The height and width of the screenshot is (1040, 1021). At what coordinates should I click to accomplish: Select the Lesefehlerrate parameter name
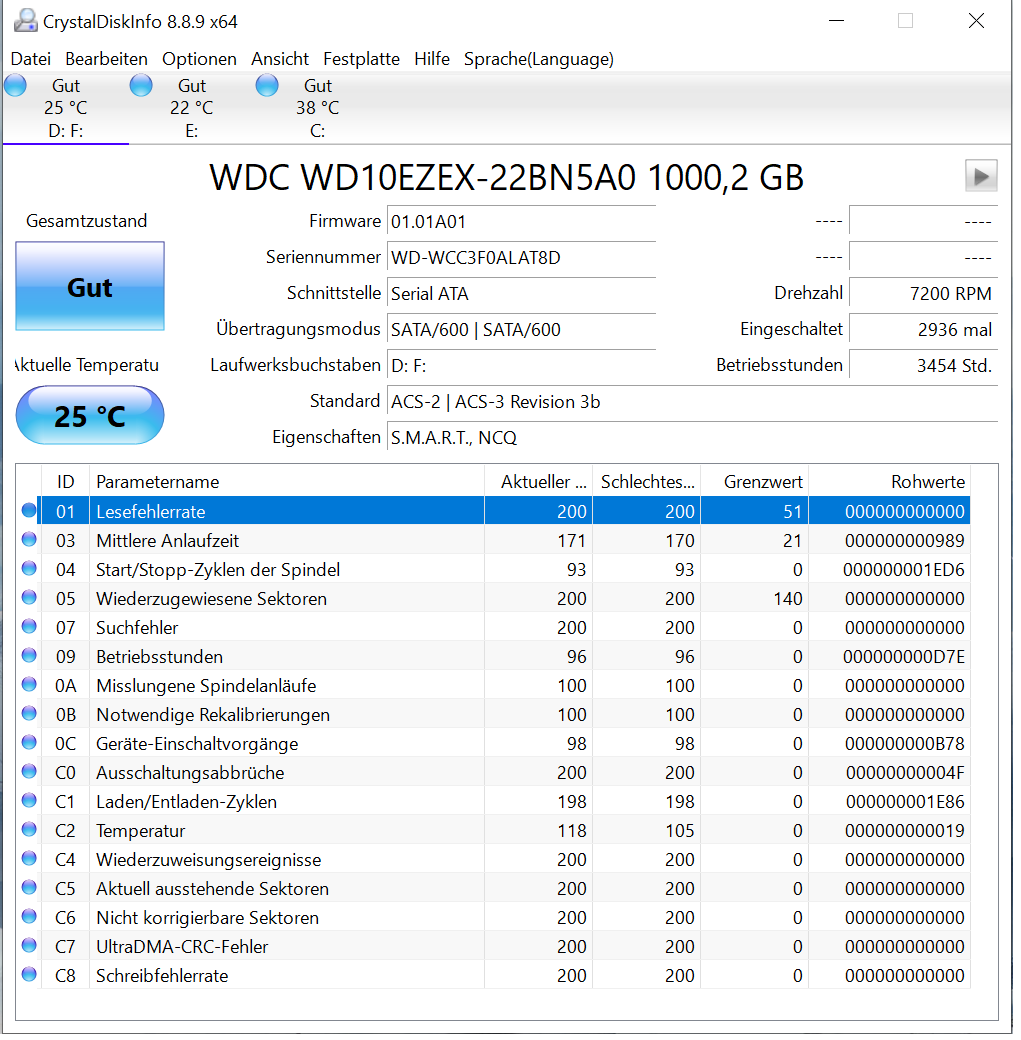click(151, 512)
